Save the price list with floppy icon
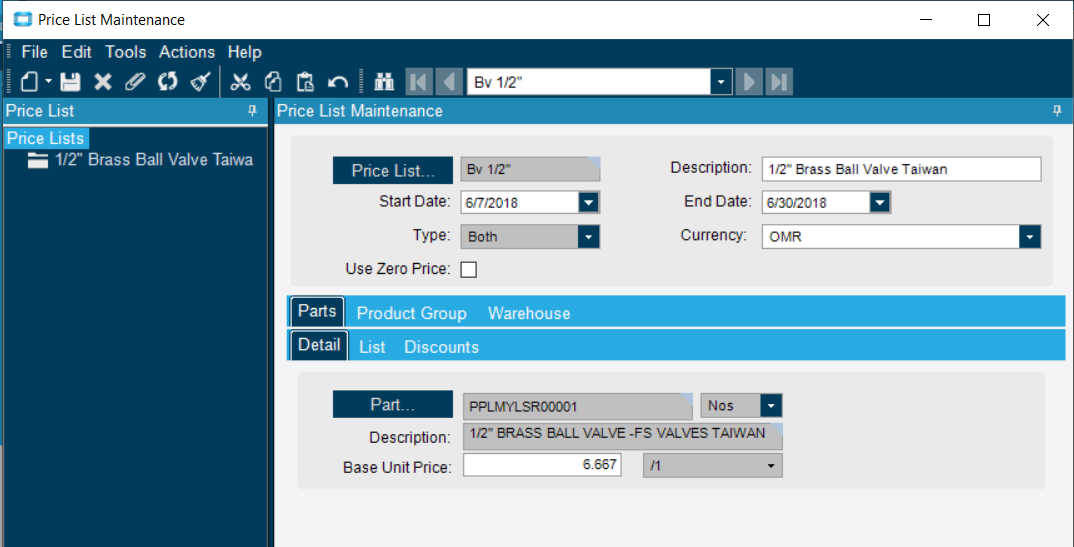The width and height of the screenshot is (1074, 547). click(71, 83)
